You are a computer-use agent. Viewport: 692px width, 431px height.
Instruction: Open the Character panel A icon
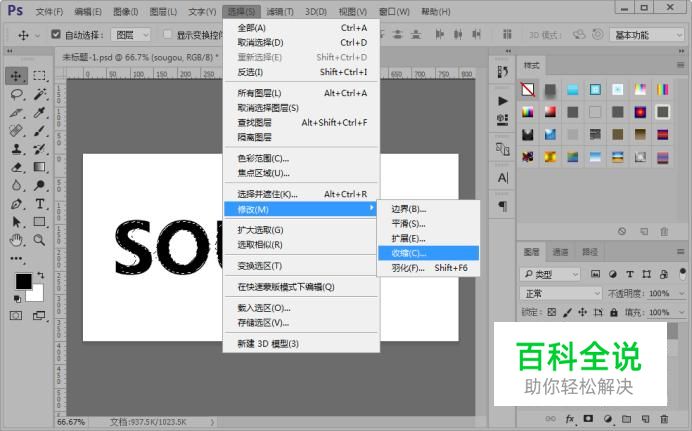point(503,178)
